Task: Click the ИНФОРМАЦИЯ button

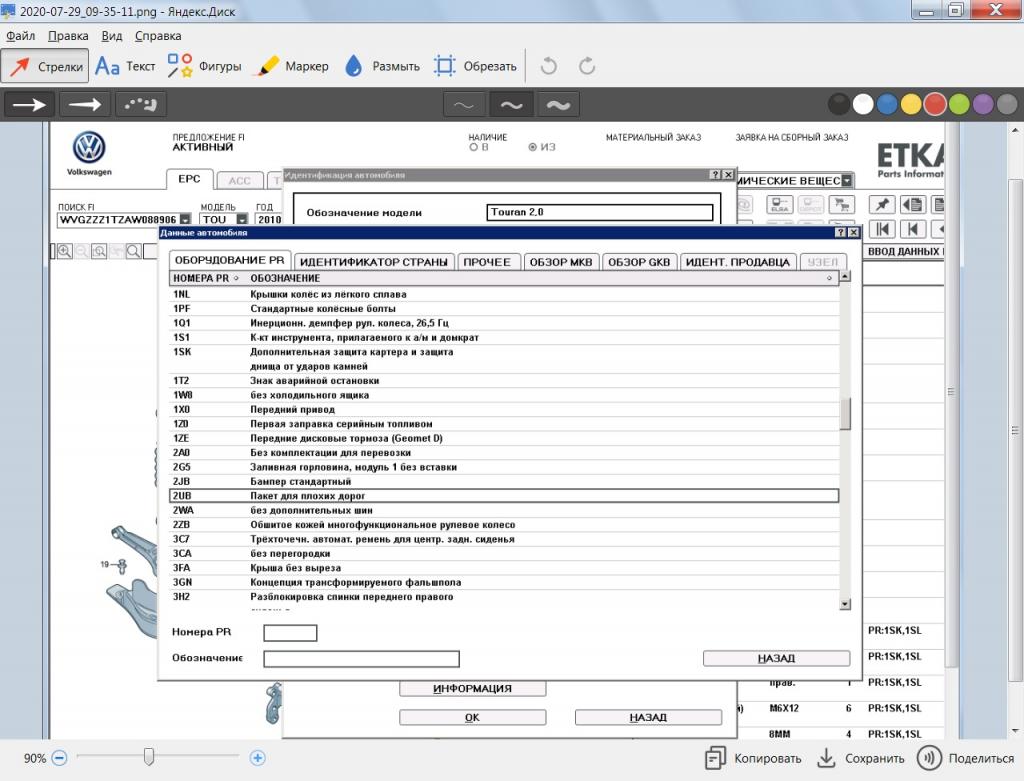Action: pos(472,688)
